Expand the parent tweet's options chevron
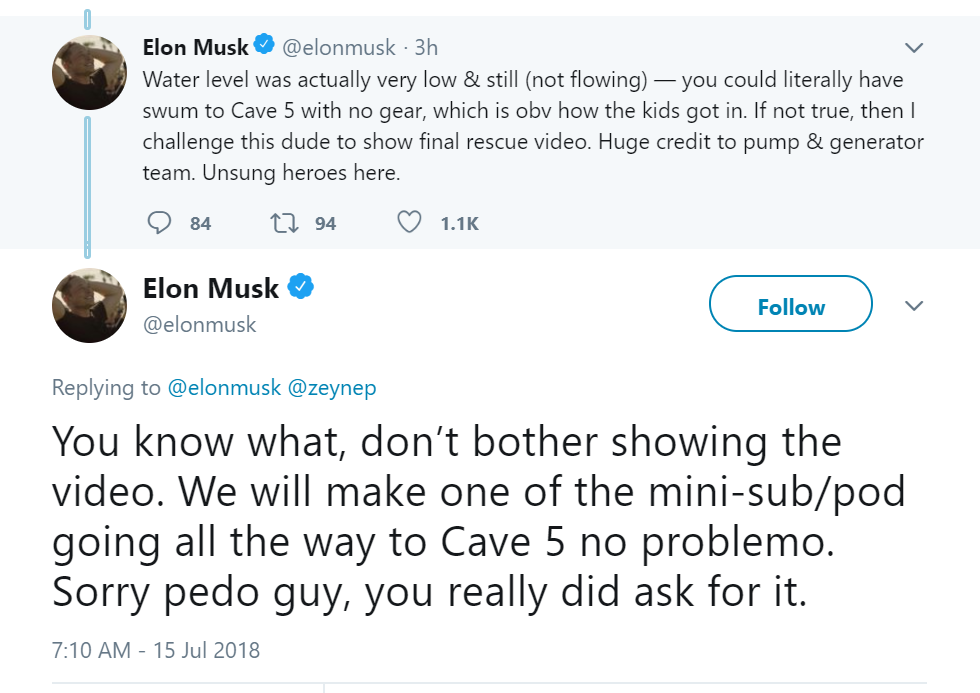Viewport: 980px width, 693px height. point(913,47)
